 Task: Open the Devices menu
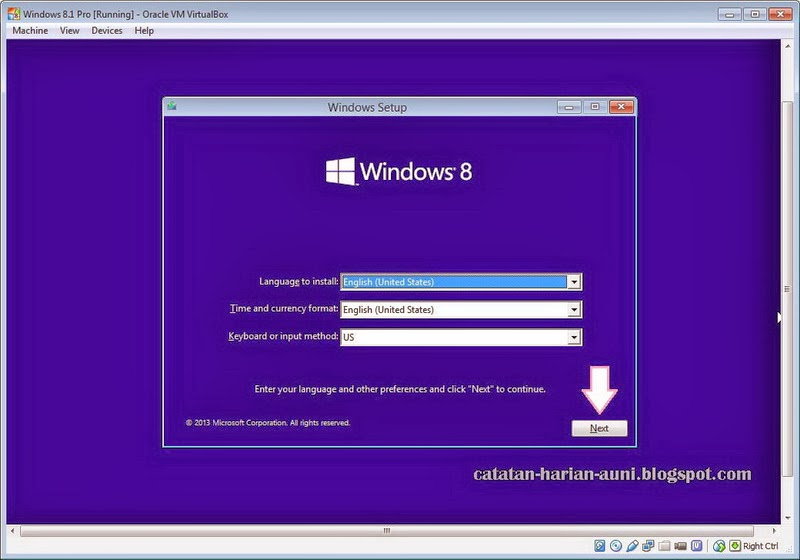[107, 31]
